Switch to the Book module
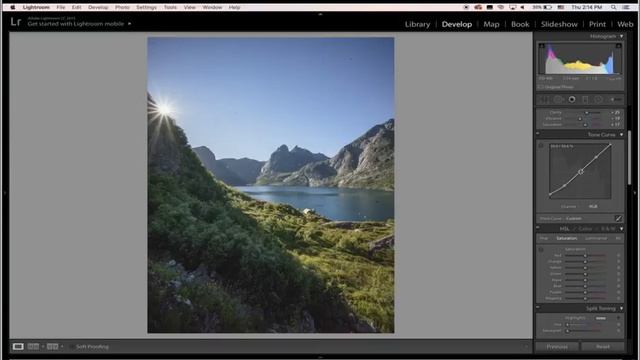The height and width of the screenshot is (360, 640). click(x=520, y=24)
